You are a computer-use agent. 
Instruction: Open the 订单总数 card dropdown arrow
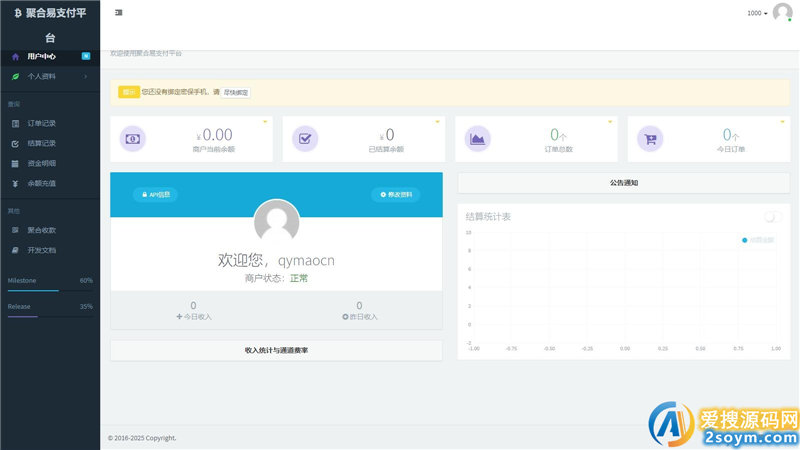coord(610,122)
